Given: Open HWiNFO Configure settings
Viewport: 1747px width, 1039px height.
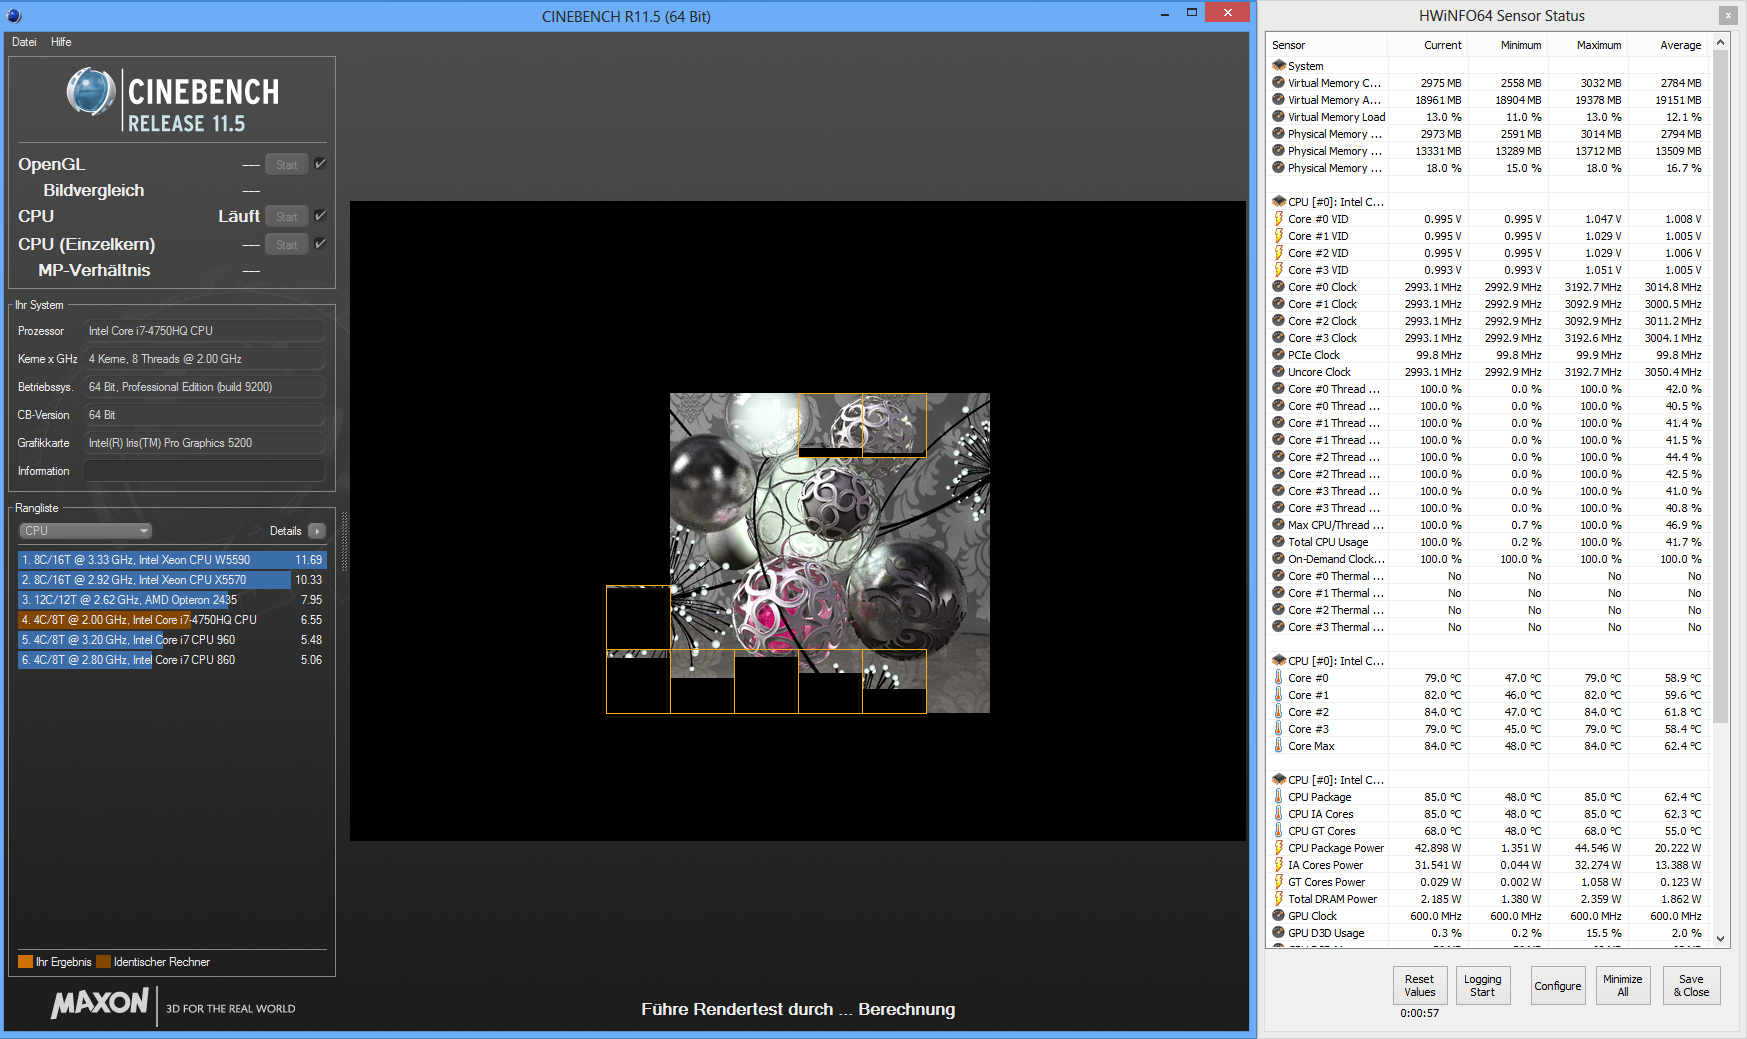Looking at the screenshot, I should coord(1558,986).
